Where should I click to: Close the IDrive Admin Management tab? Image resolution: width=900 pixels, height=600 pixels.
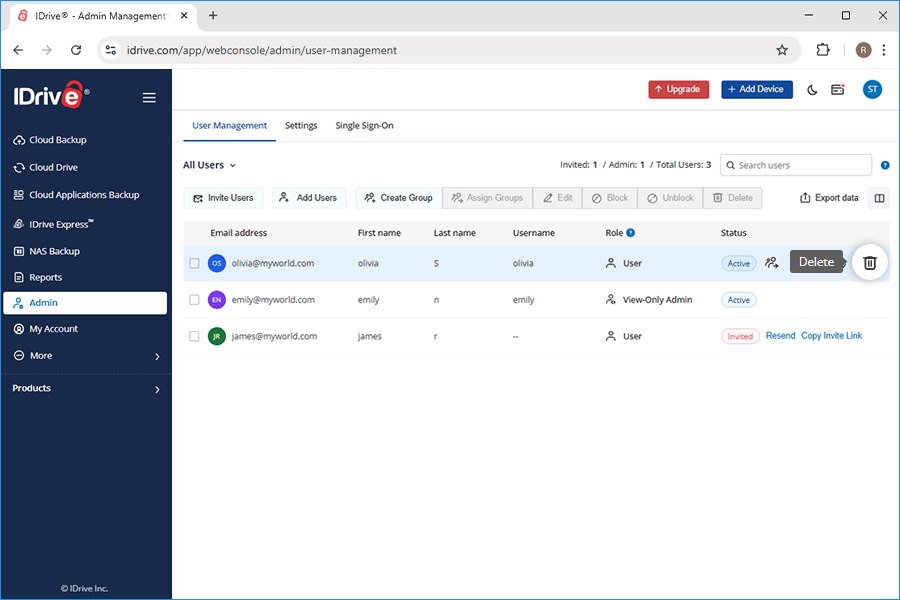click(x=184, y=16)
